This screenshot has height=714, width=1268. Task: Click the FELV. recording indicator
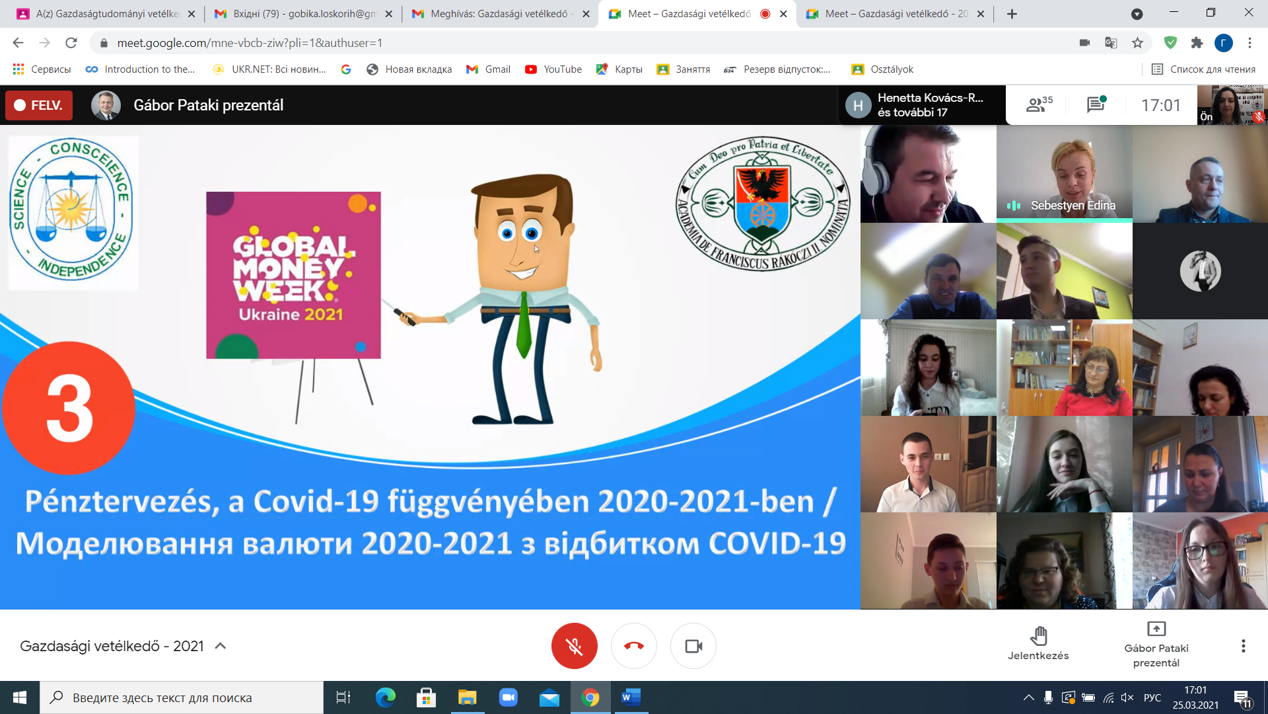pos(39,105)
